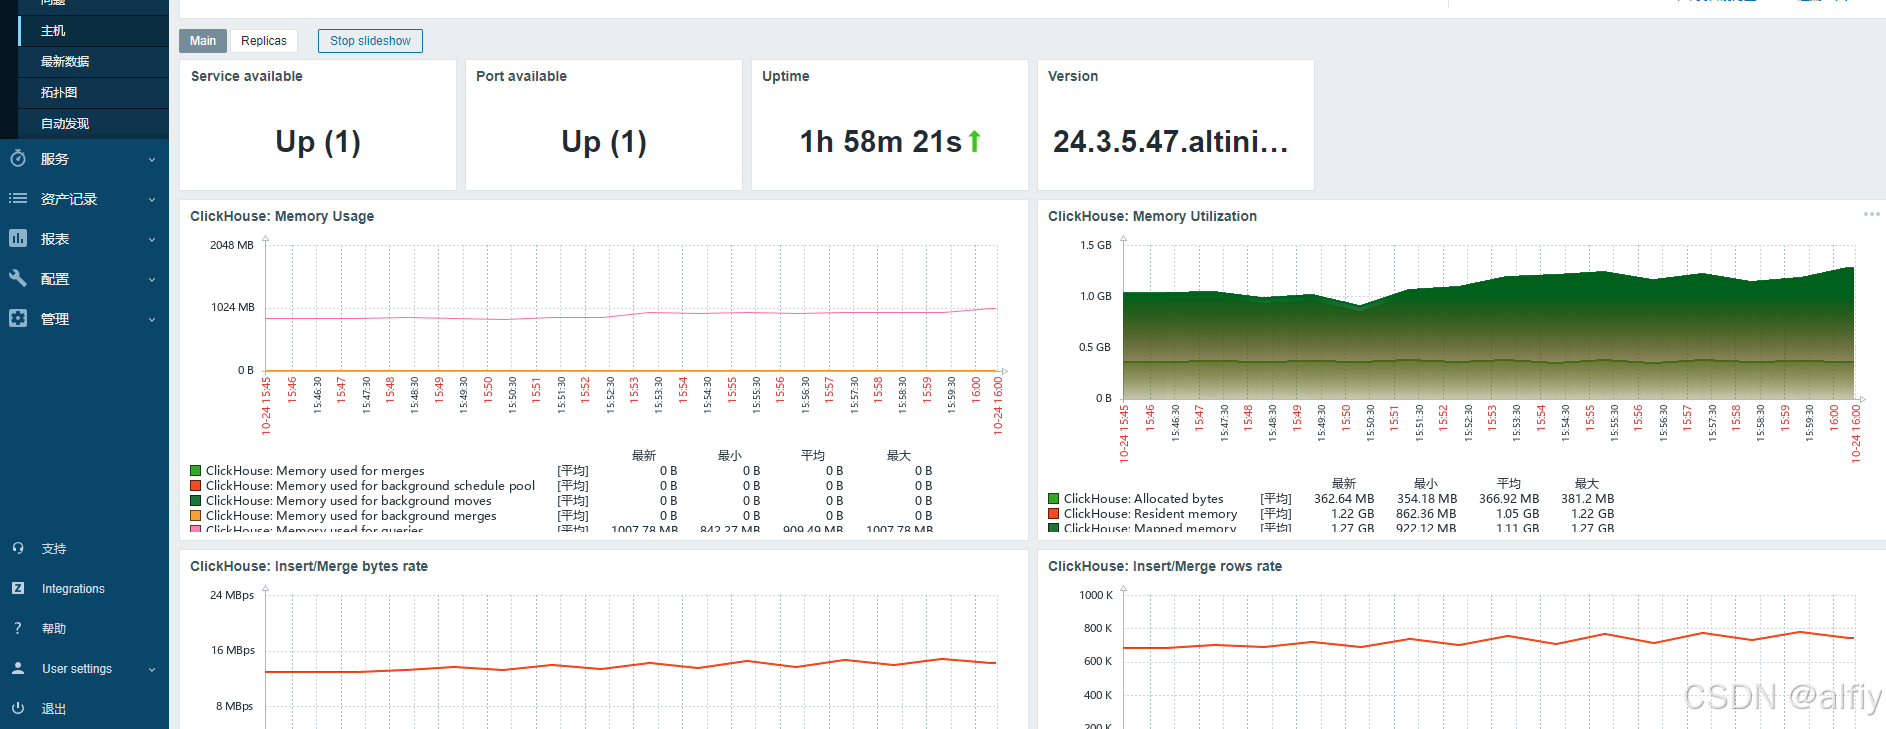
Task: Click the Version 24.3.5.47.altini… value
Action: (1170, 142)
